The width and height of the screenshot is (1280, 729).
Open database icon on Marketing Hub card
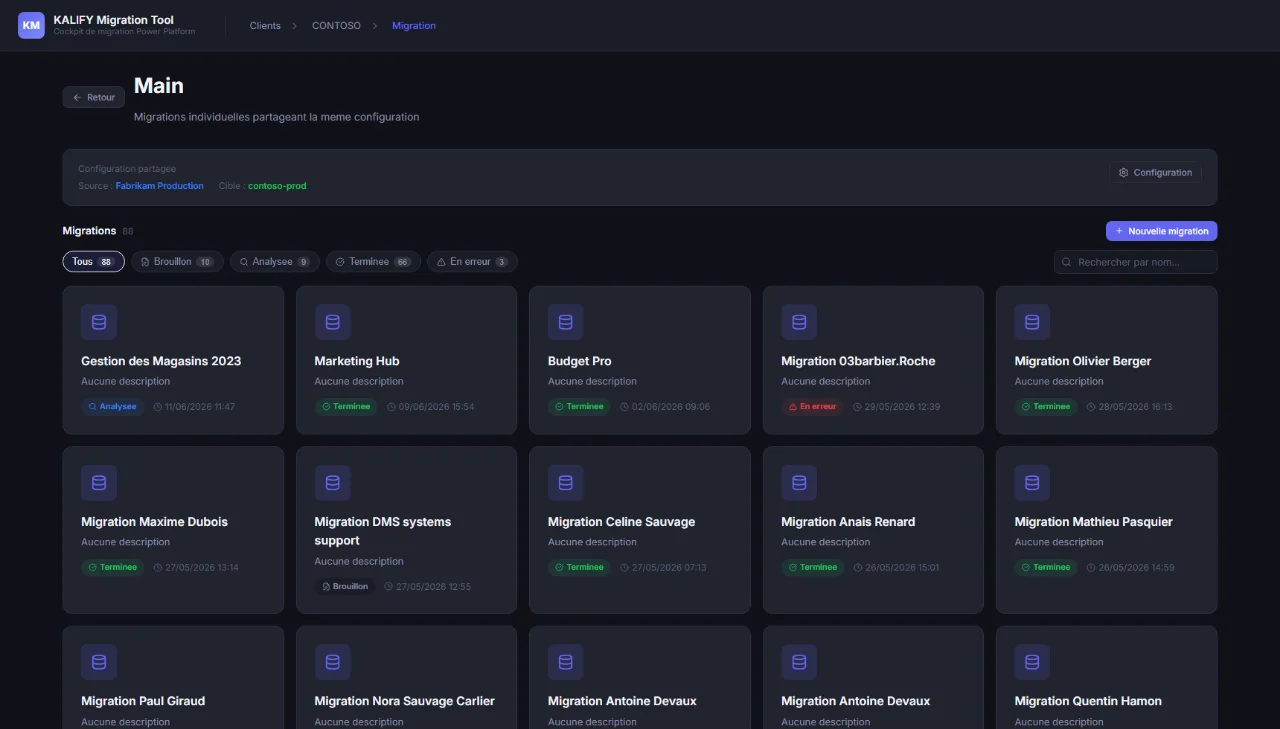(x=332, y=322)
